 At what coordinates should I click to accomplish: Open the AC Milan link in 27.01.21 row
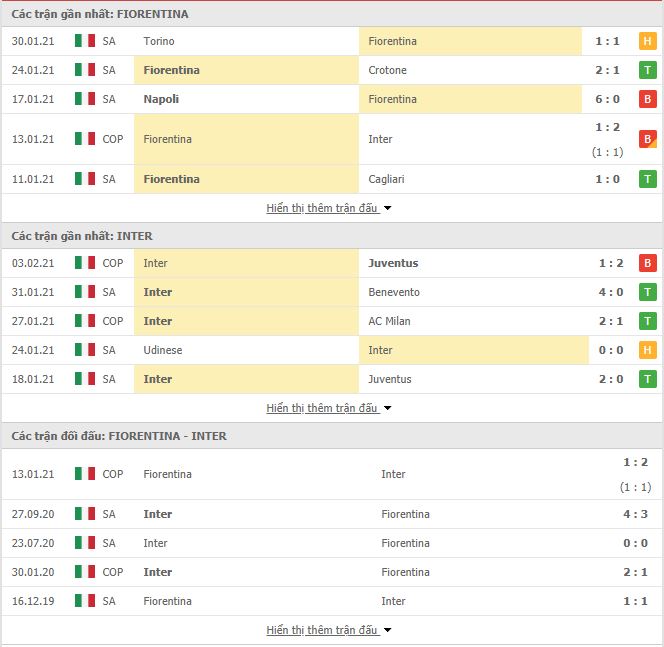[389, 321]
